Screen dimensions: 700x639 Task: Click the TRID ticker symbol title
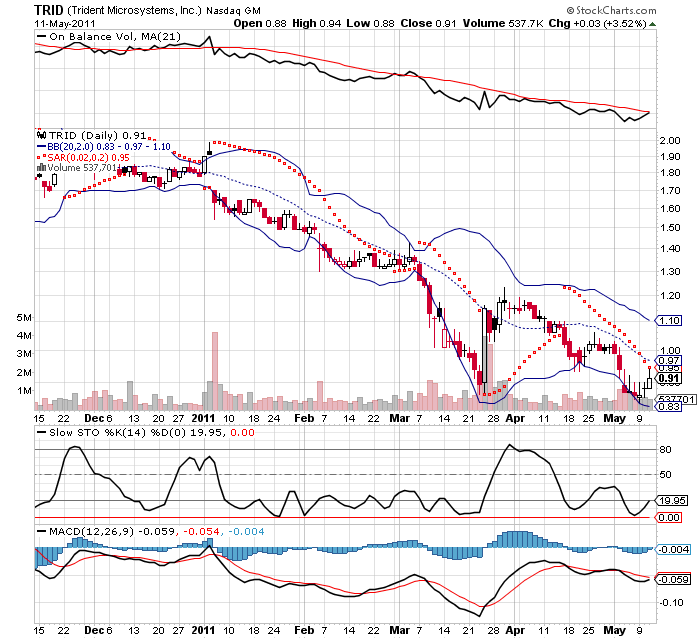(49, 10)
